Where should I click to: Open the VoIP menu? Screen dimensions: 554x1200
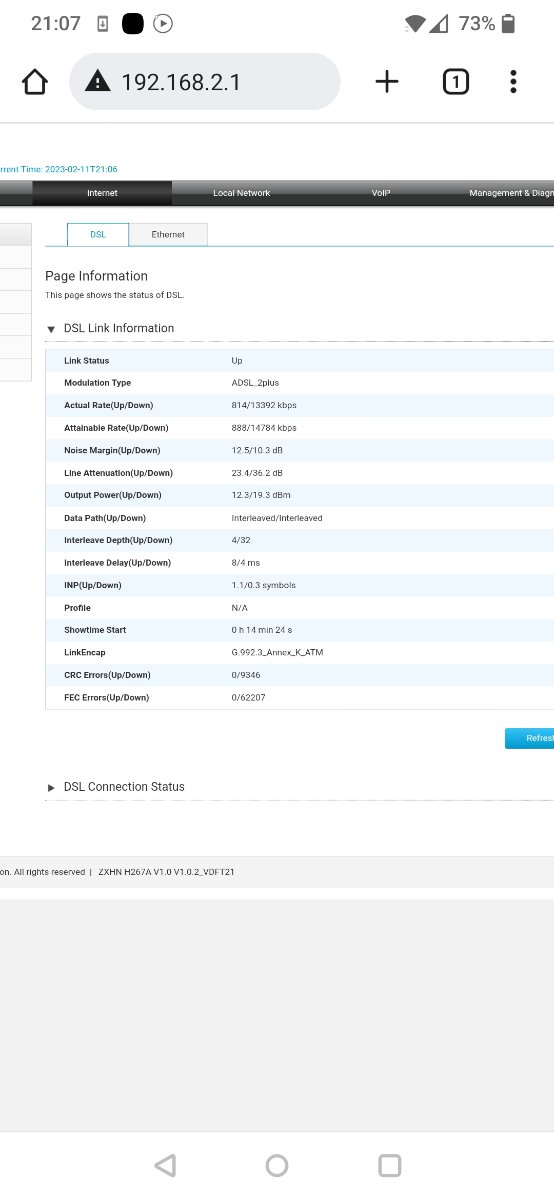tap(381, 193)
